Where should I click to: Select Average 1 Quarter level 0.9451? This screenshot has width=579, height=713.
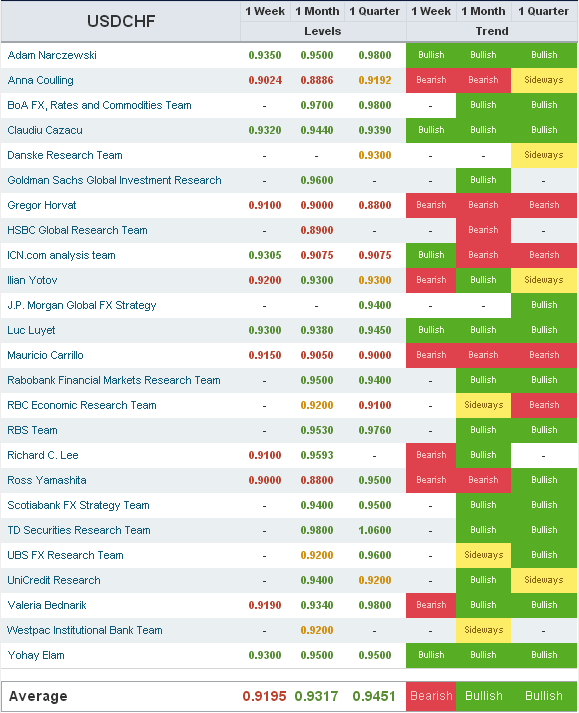click(x=374, y=696)
